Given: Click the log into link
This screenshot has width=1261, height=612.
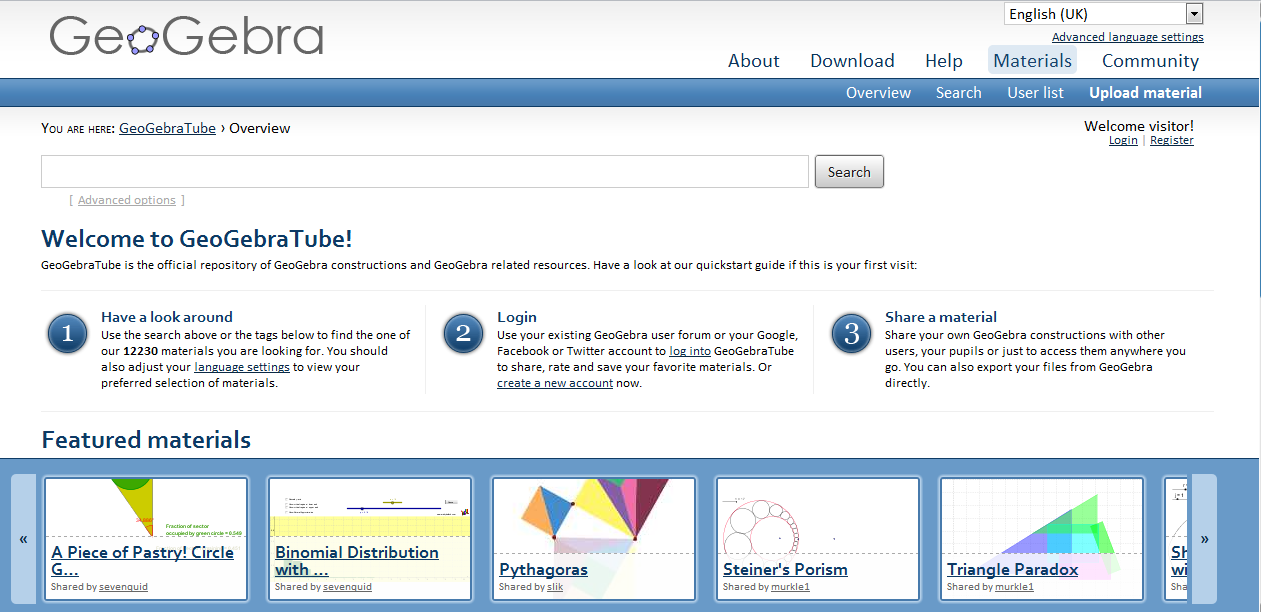Looking at the screenshot, I should coord(690,351).
